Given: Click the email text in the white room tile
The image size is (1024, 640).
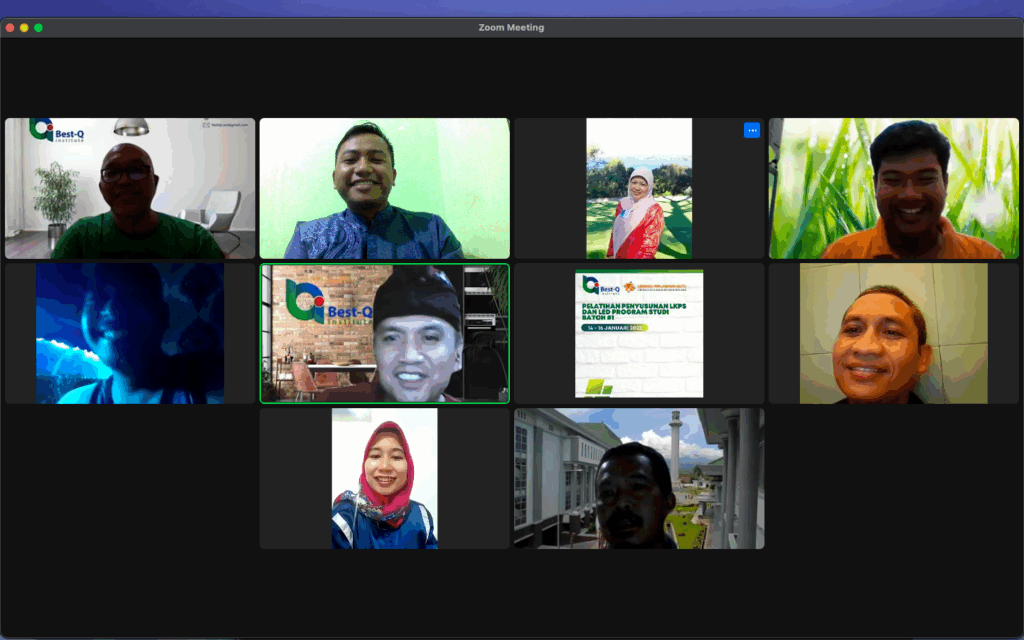Looking at the screenshot, I should pyautogui.click(x=224, y=125).
